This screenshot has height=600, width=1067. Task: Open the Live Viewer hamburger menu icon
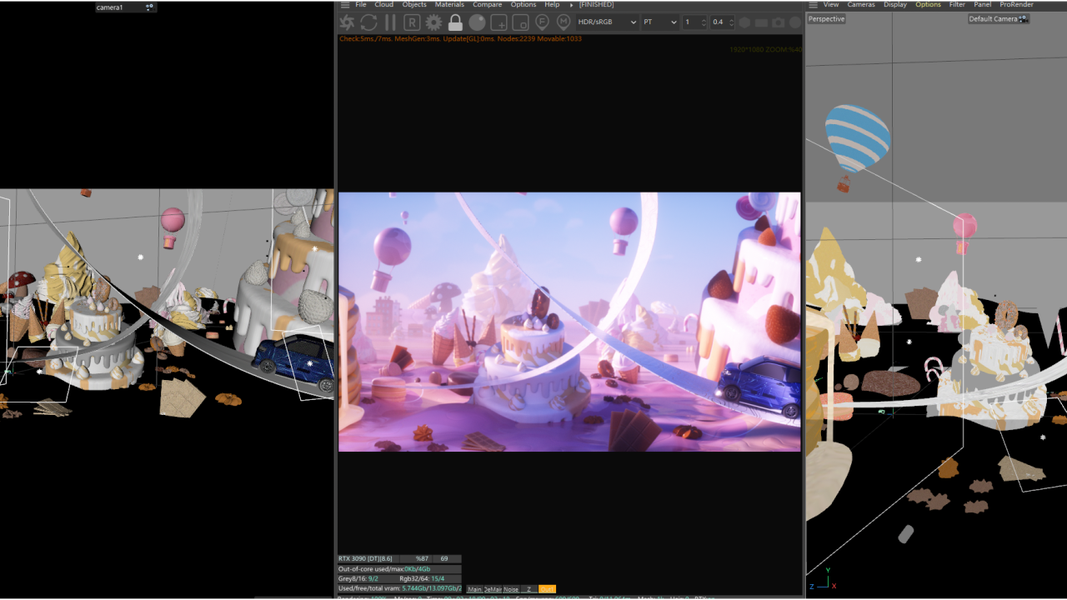345,5
